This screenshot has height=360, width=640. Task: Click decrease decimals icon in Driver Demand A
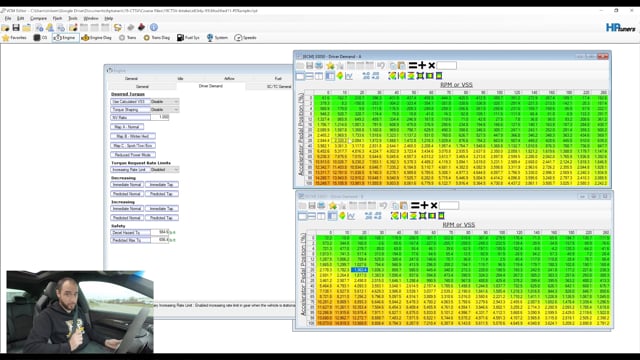pos(376,76)
